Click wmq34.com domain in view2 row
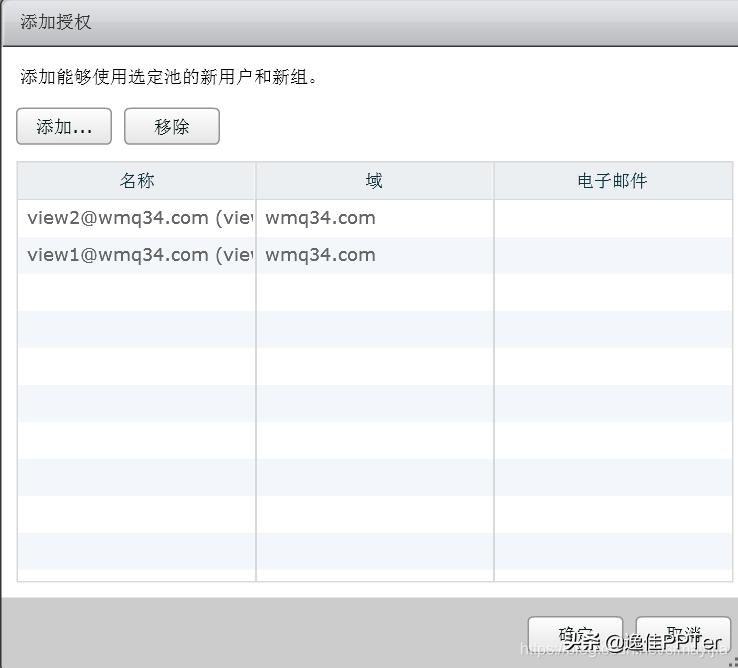This screenshot has height=668, width=738. tap(375, 218)
